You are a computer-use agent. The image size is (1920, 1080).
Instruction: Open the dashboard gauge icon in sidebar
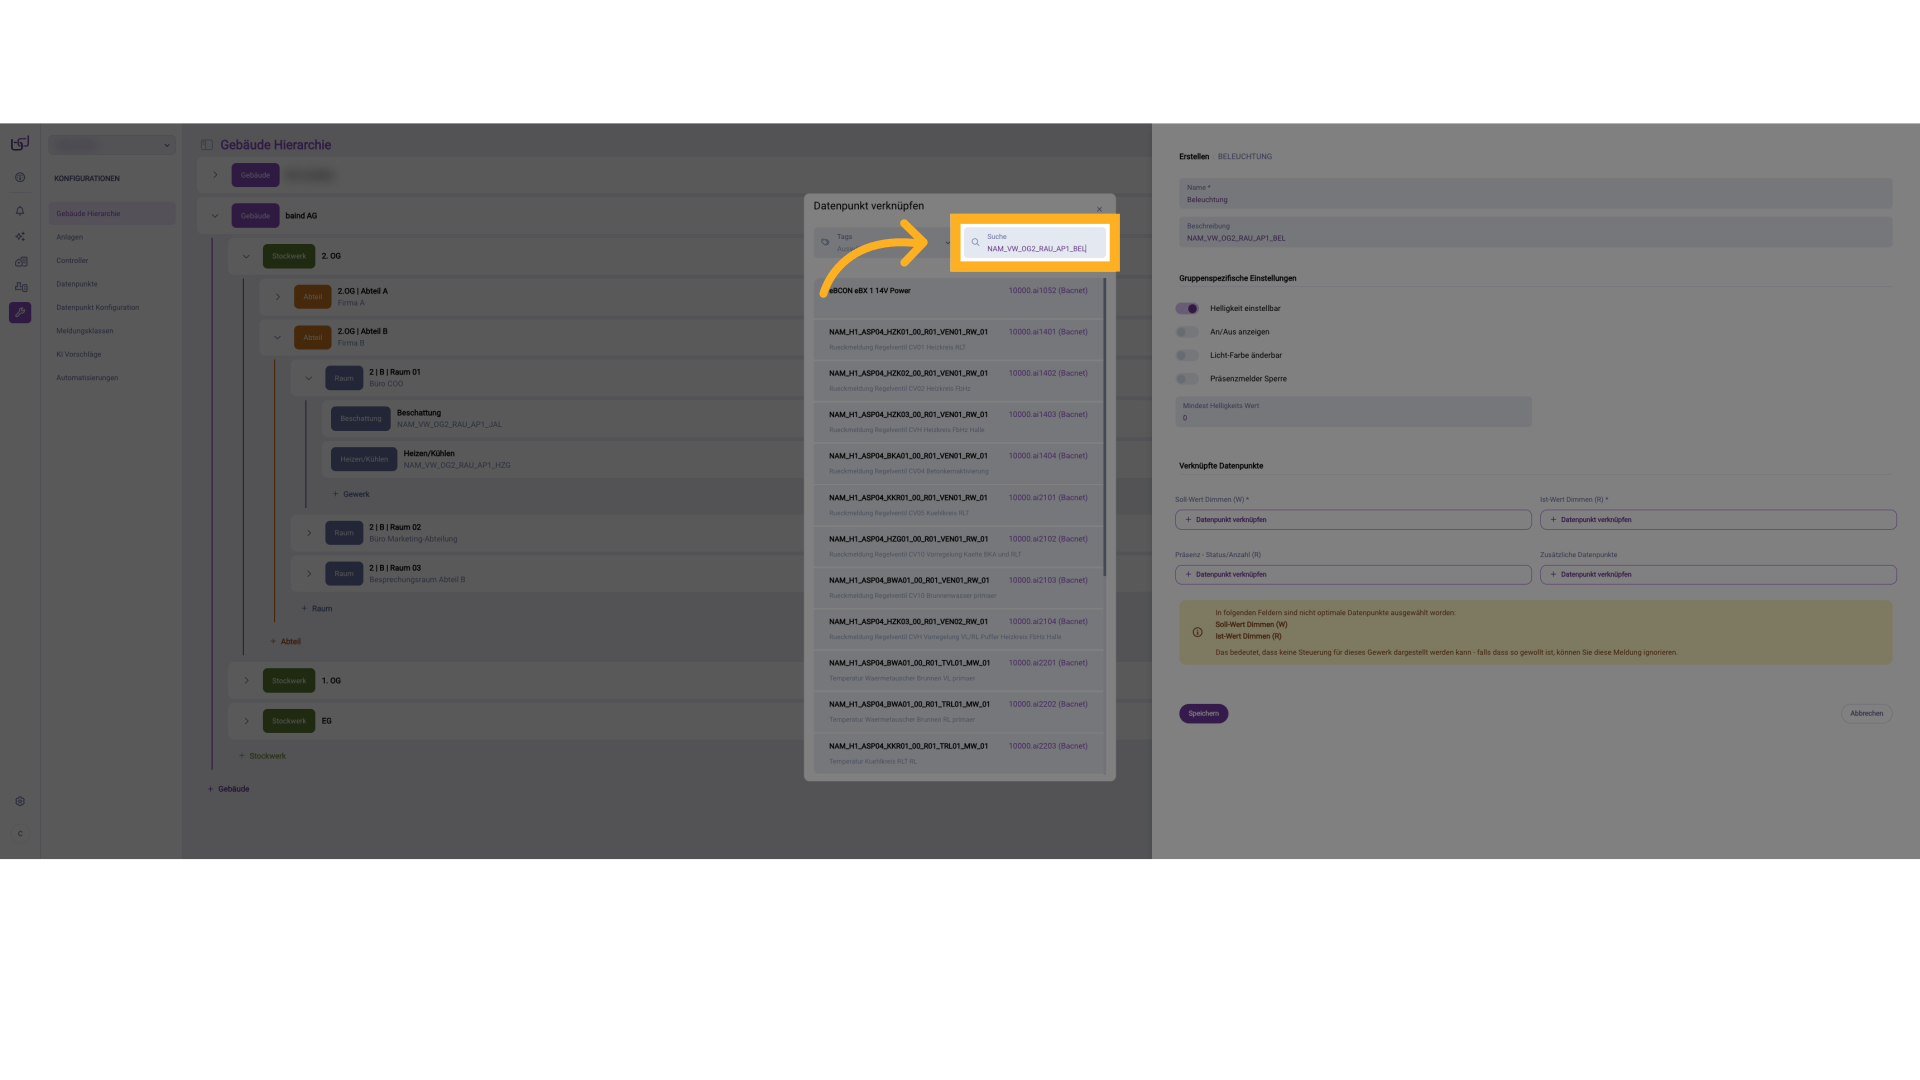point(20,178)
